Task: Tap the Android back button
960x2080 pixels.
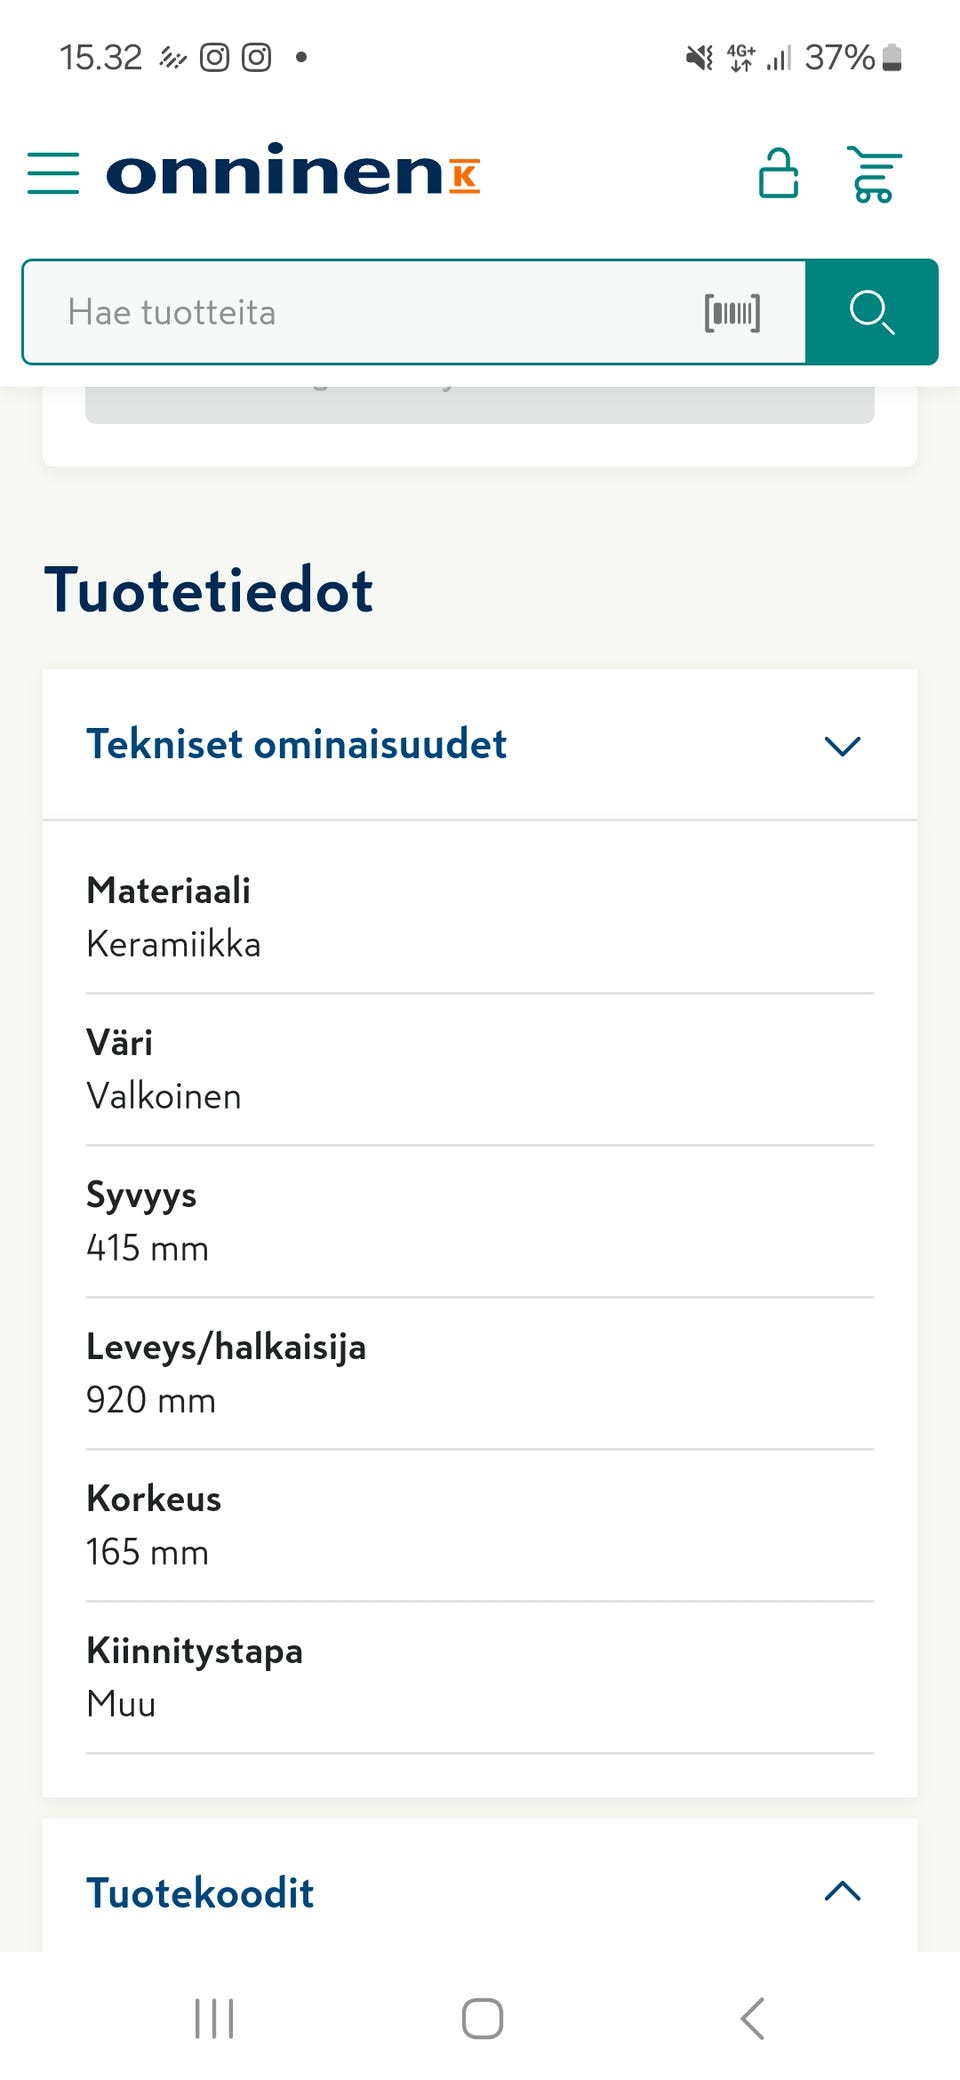Action: click(752, 2018)
